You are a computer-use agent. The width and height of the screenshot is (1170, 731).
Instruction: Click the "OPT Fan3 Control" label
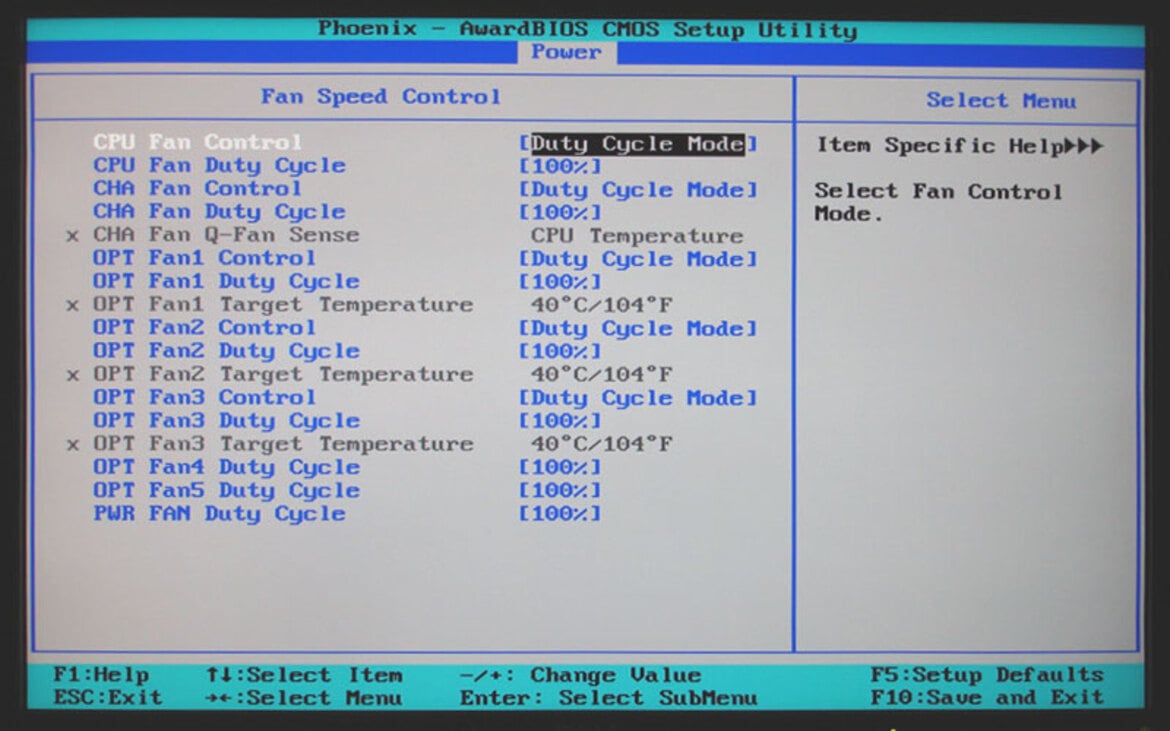point(204,397)
